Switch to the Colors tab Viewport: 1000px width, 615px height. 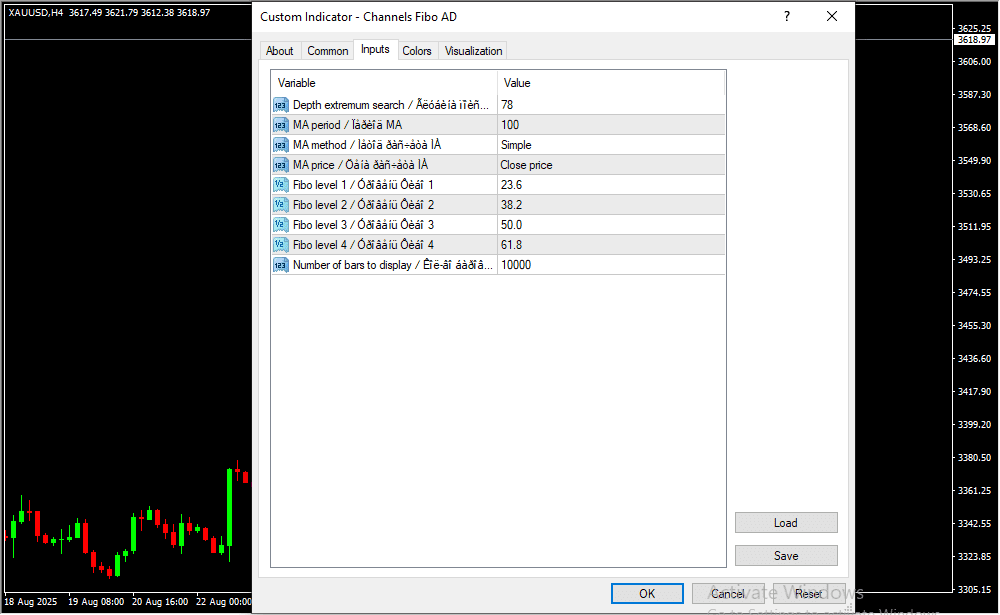tap(417, 51)
